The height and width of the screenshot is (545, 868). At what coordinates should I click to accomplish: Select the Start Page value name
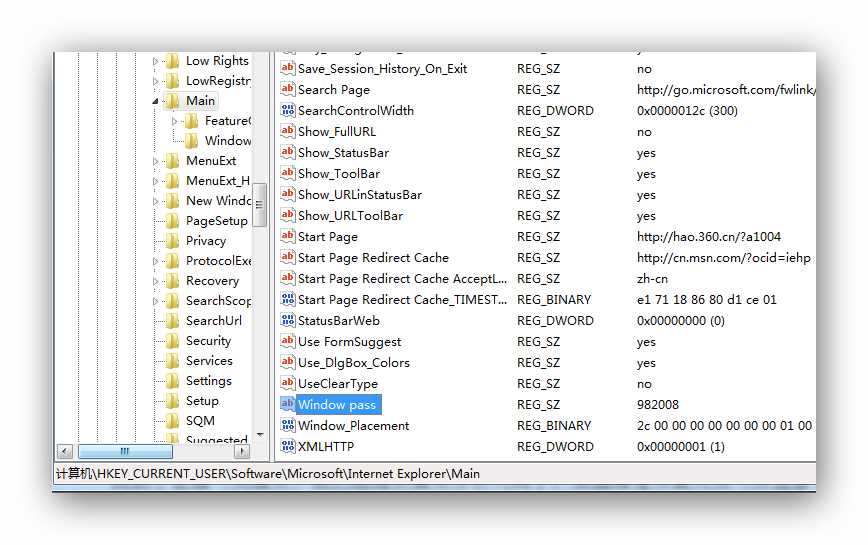[328, 237]
